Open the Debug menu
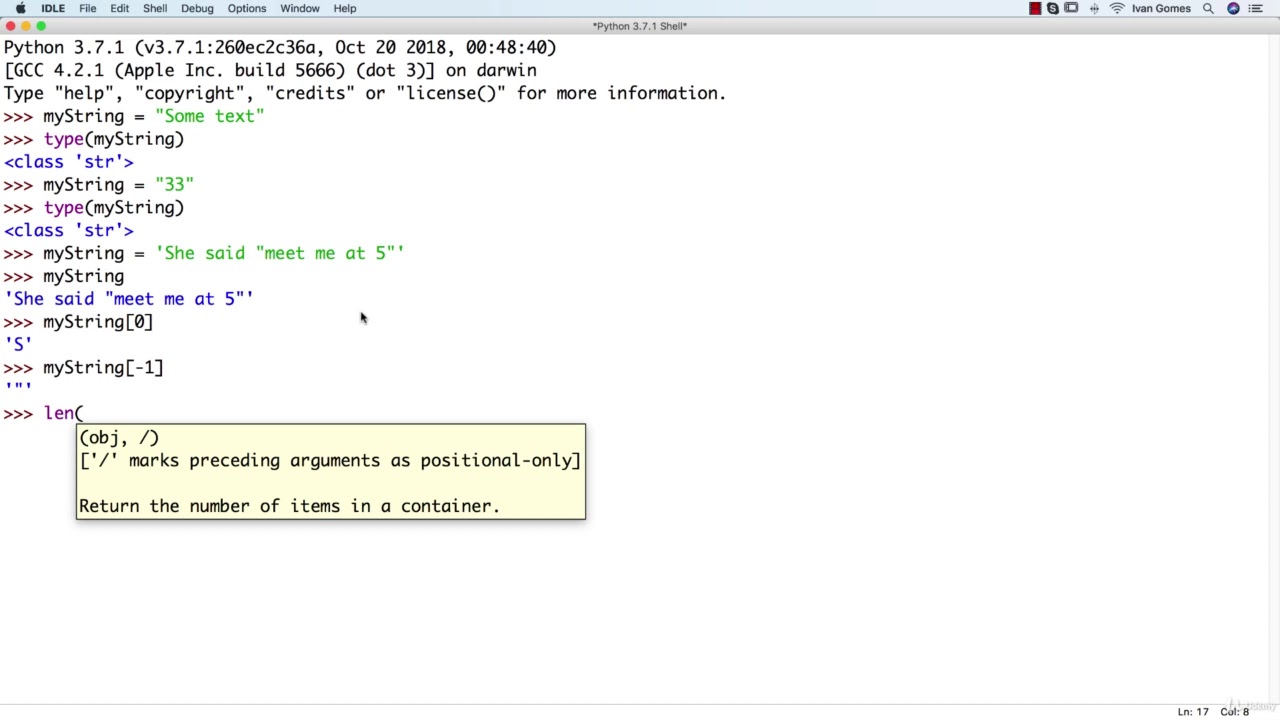This screenshot has height=720, width=1280. click(x=197, y=8)
